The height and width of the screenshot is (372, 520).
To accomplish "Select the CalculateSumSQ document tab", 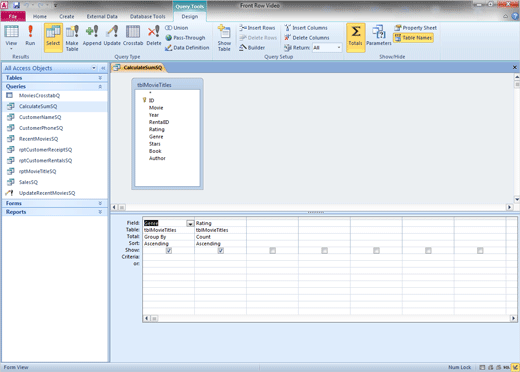I will 138,68.
